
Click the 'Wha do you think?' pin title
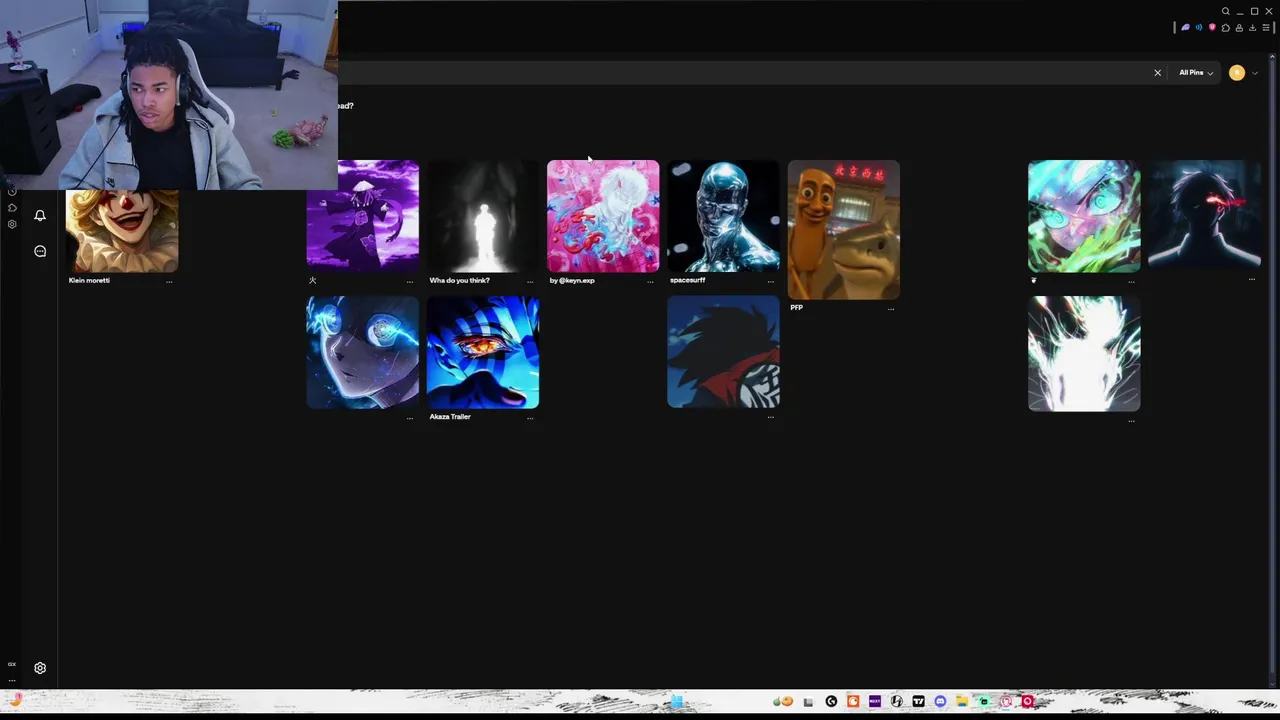tap(459, 280)
